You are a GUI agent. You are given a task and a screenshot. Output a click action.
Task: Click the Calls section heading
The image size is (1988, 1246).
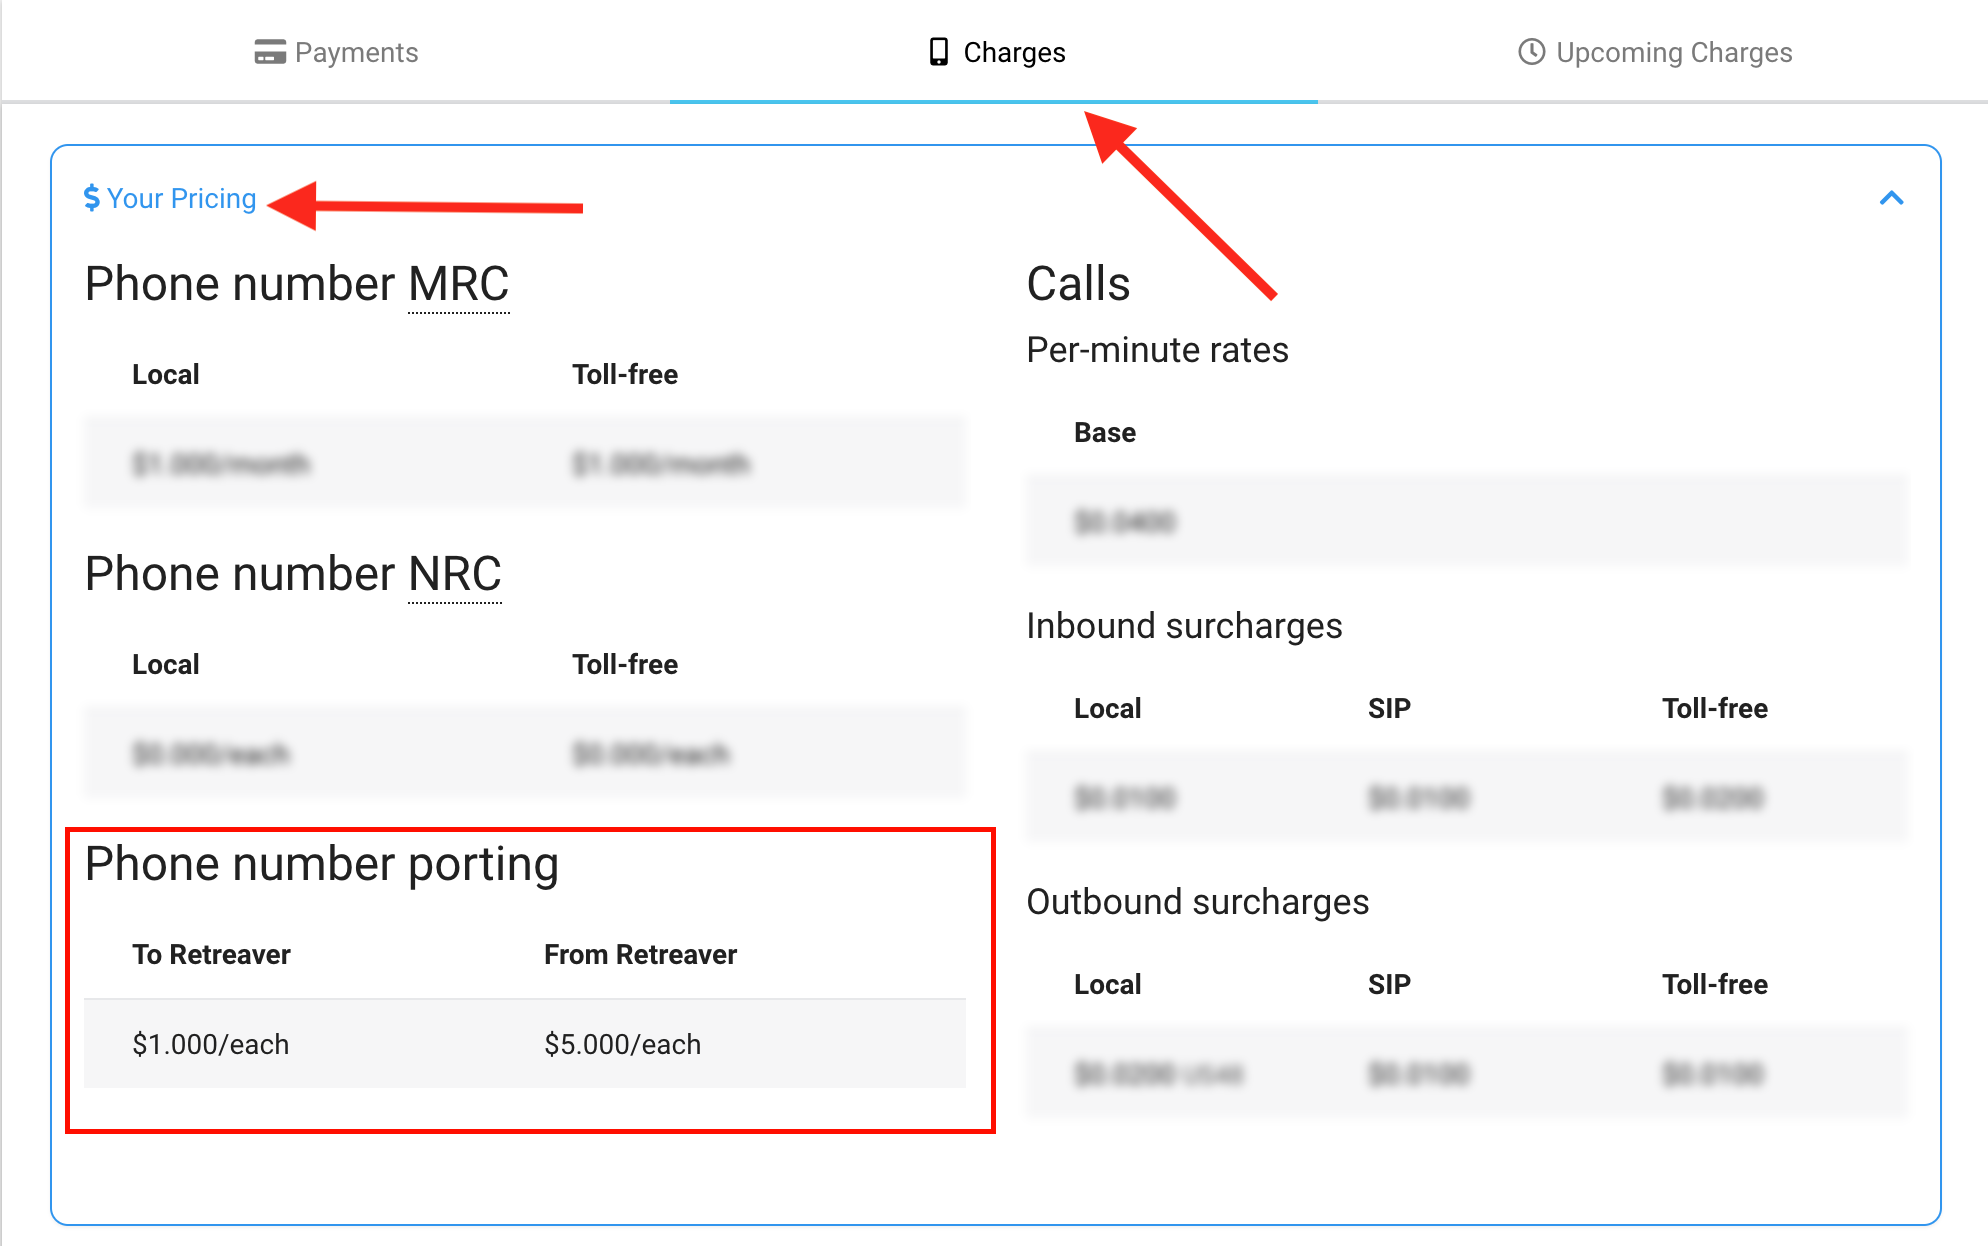click(x=1078, y=284)
